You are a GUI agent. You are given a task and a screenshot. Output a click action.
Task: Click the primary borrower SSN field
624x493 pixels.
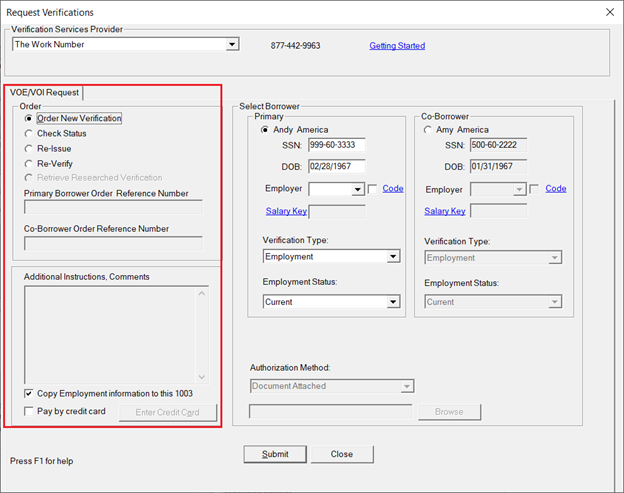click(x=336, y=146)
